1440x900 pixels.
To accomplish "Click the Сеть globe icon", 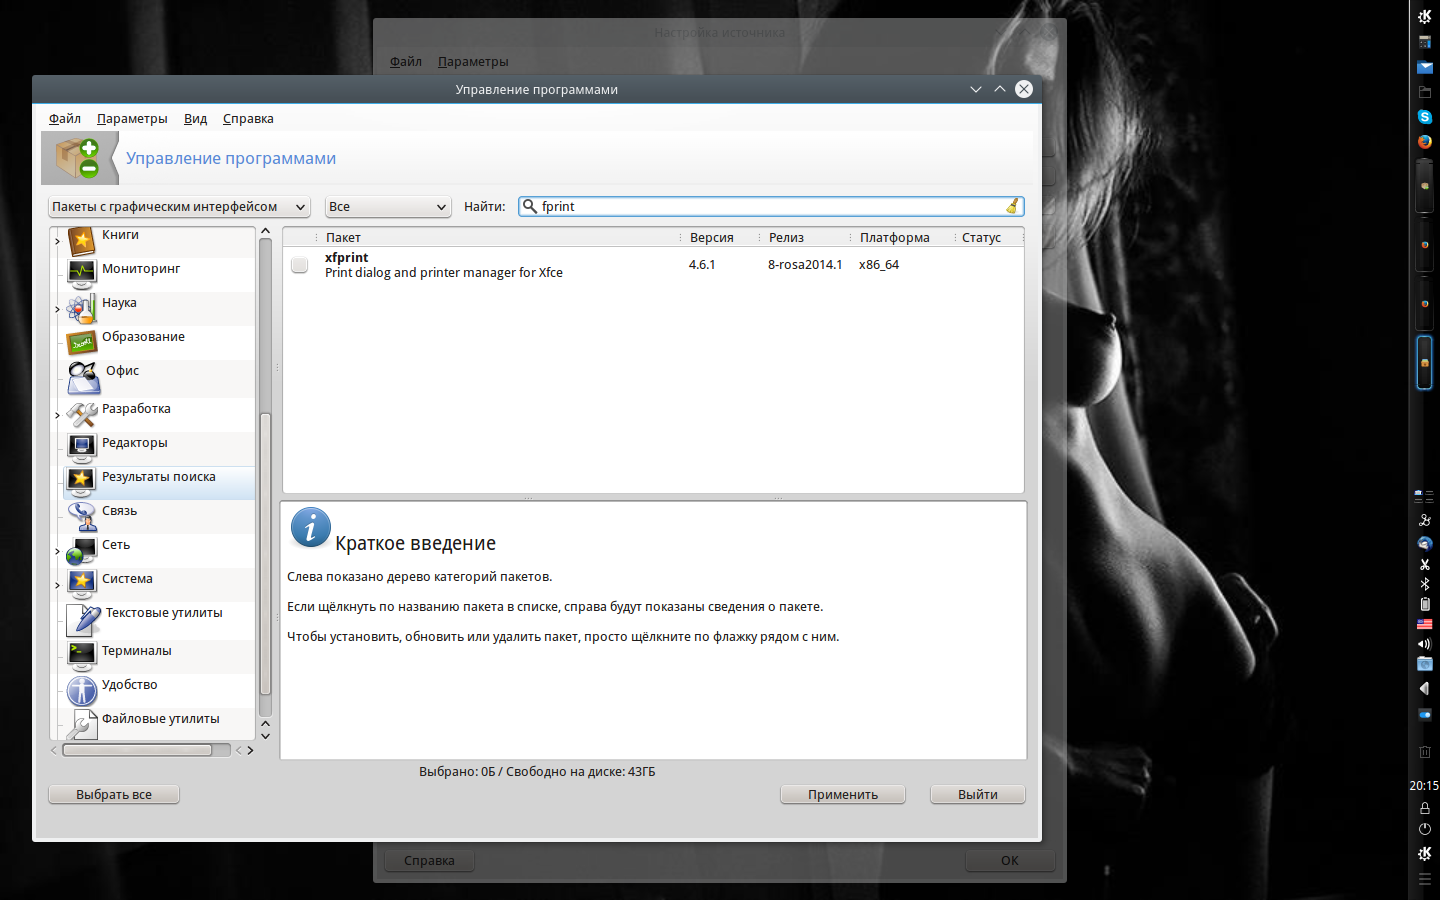I will point(81,551).
